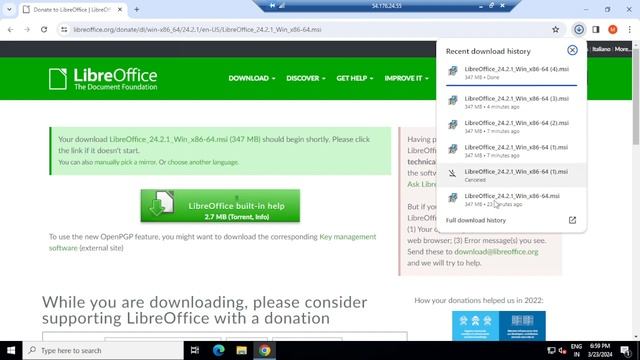Open the More languages link
Image resolution: width=640 pixels, height=360 pixels.
(x=622, y=49)
